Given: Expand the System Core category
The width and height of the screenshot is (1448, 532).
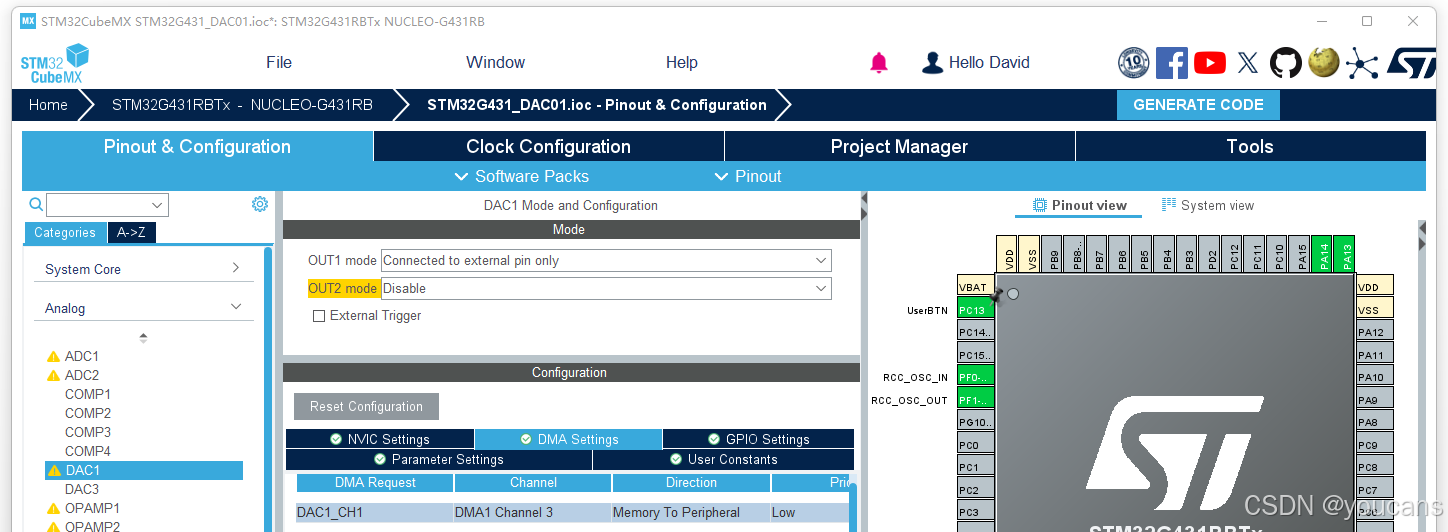Looking at the screenshot, I should click(142, 269).
